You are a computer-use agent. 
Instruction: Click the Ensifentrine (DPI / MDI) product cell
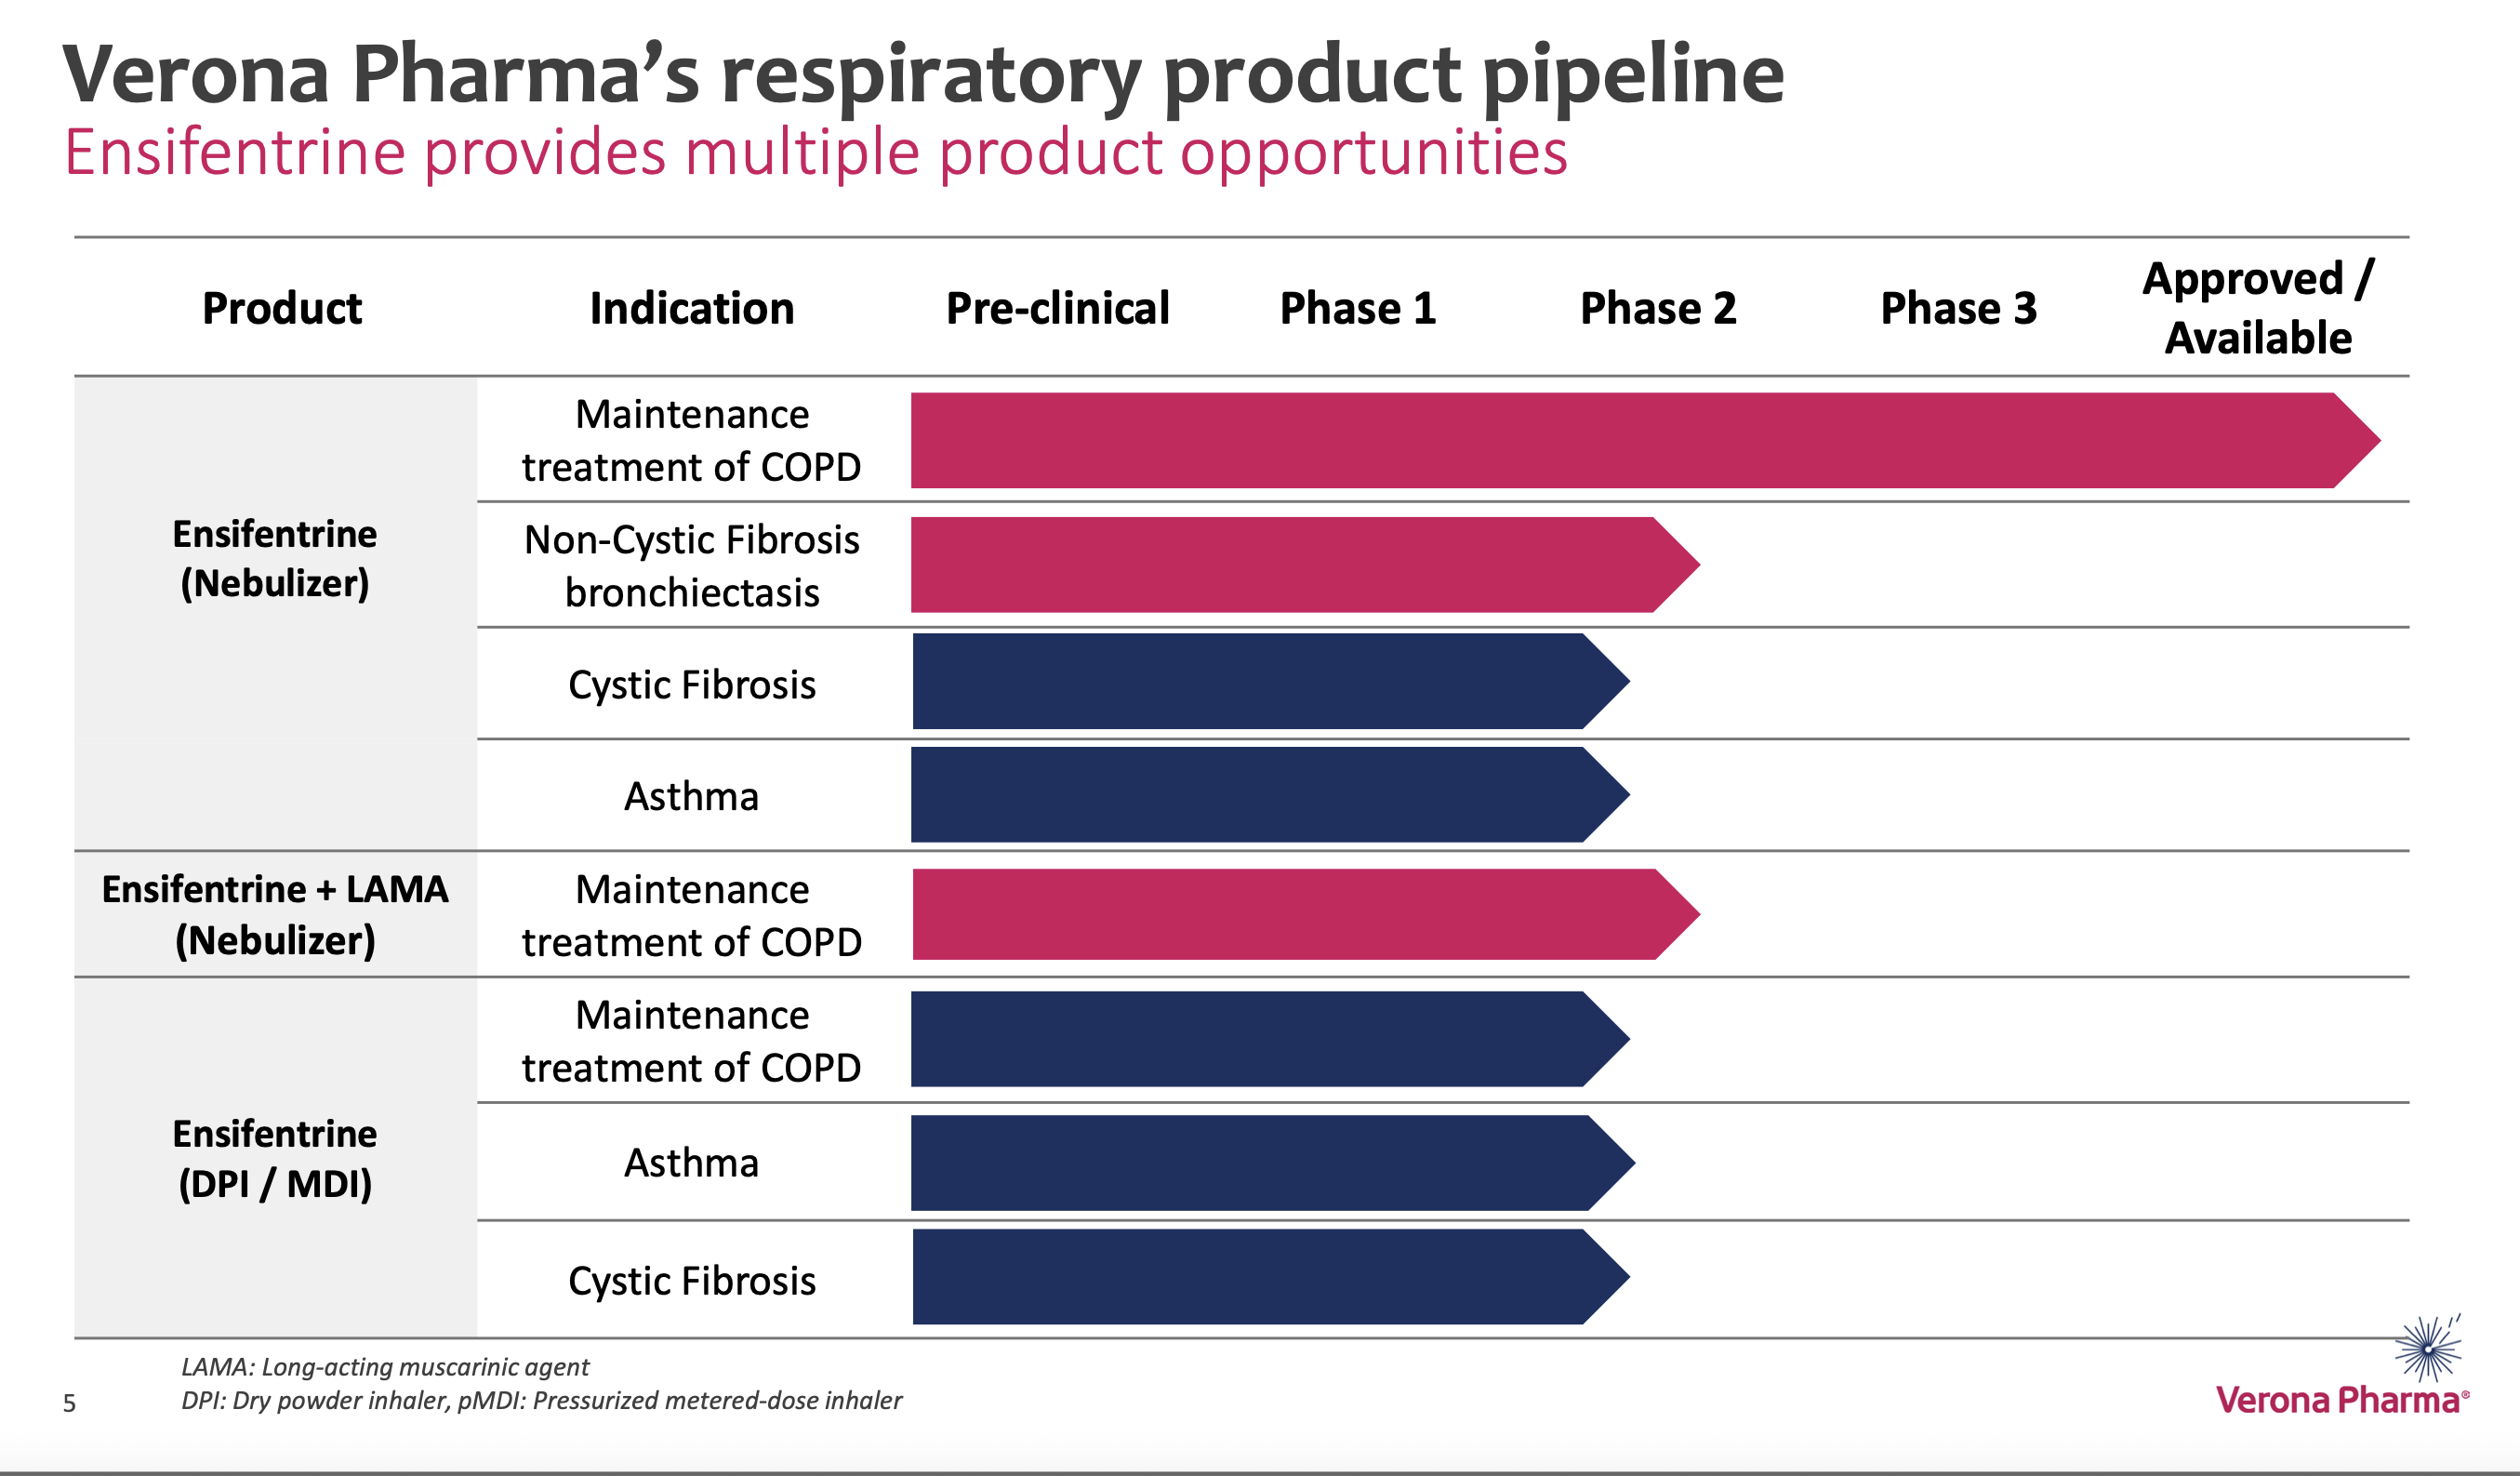275,1158
